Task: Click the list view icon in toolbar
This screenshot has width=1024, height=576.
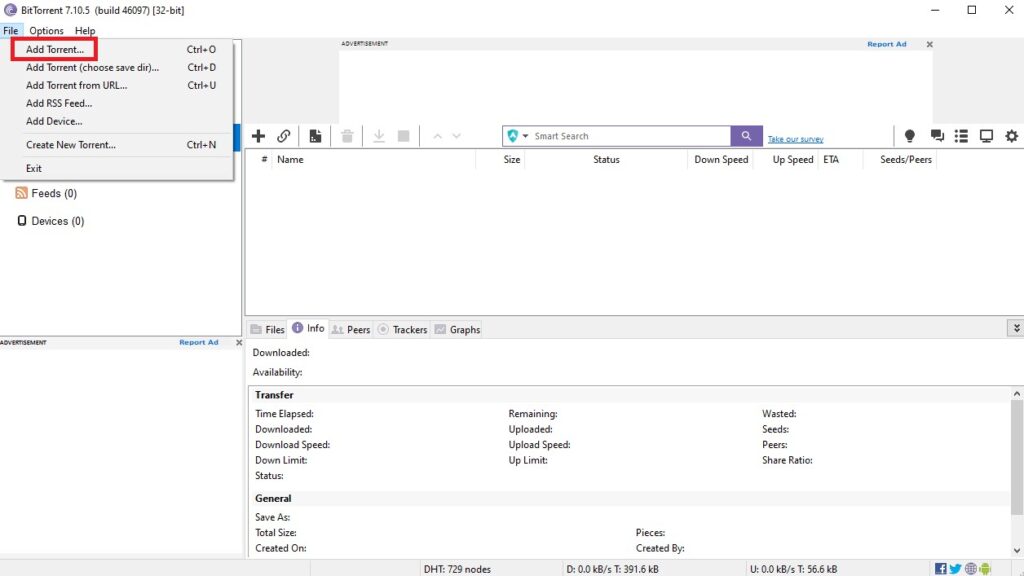Action: 961,136
